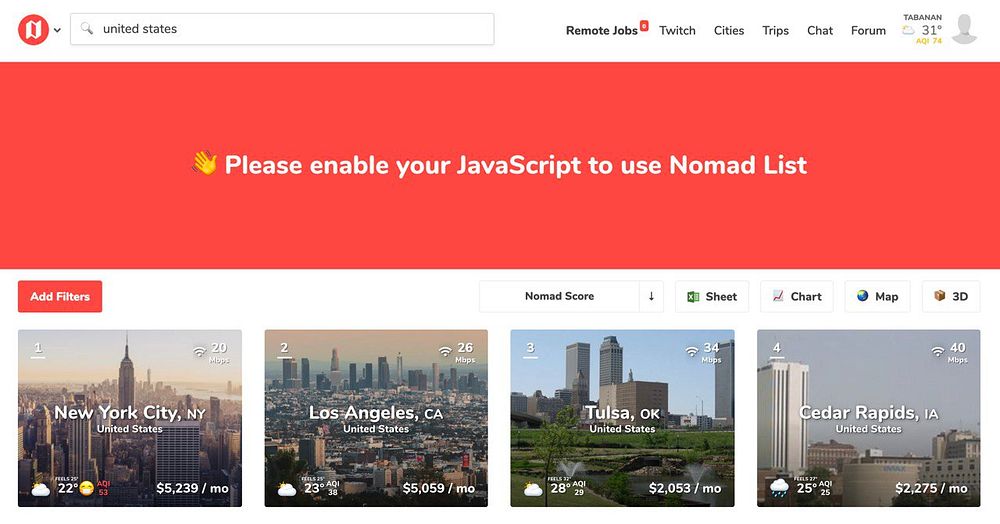Click the Tabanan 31° temperature
Screen dimensions: 1000x524
tap(931, 30)
